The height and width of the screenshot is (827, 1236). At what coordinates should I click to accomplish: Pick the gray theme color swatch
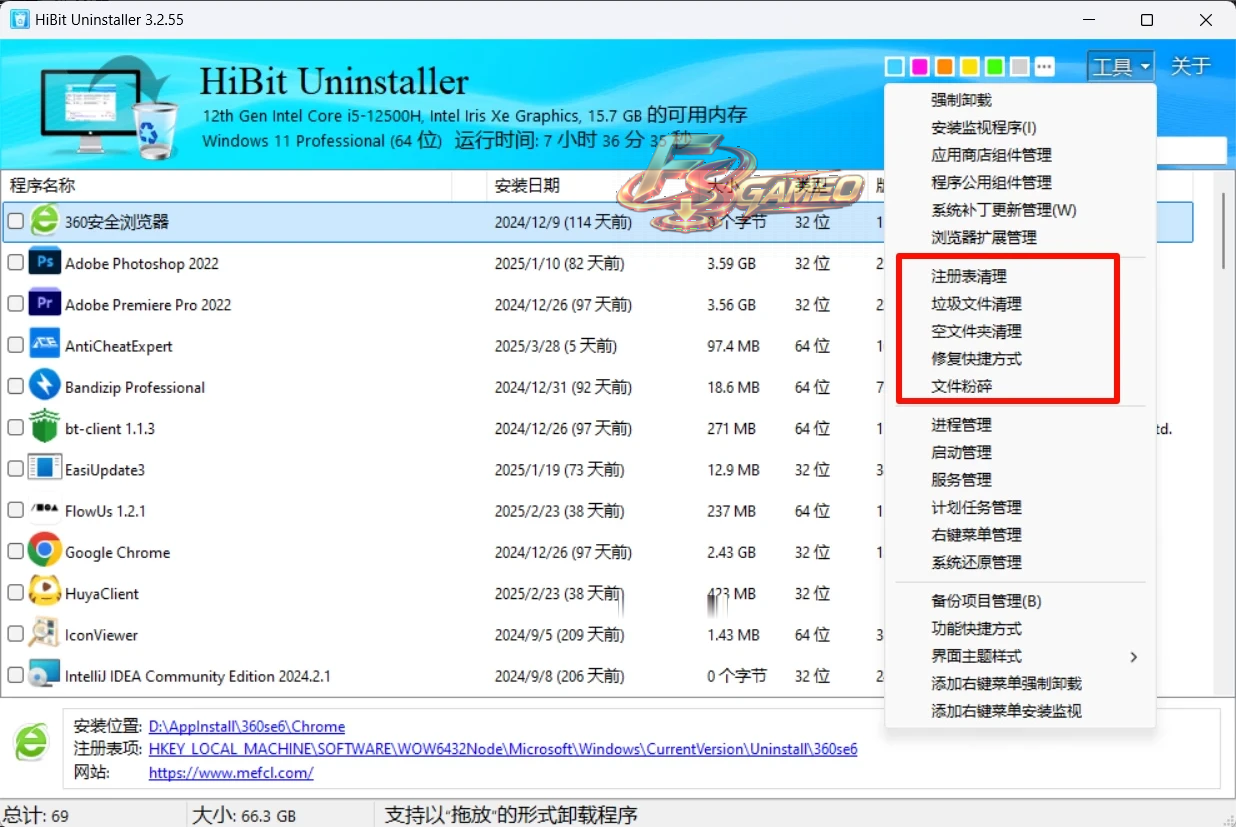(x=1020, y=67)
